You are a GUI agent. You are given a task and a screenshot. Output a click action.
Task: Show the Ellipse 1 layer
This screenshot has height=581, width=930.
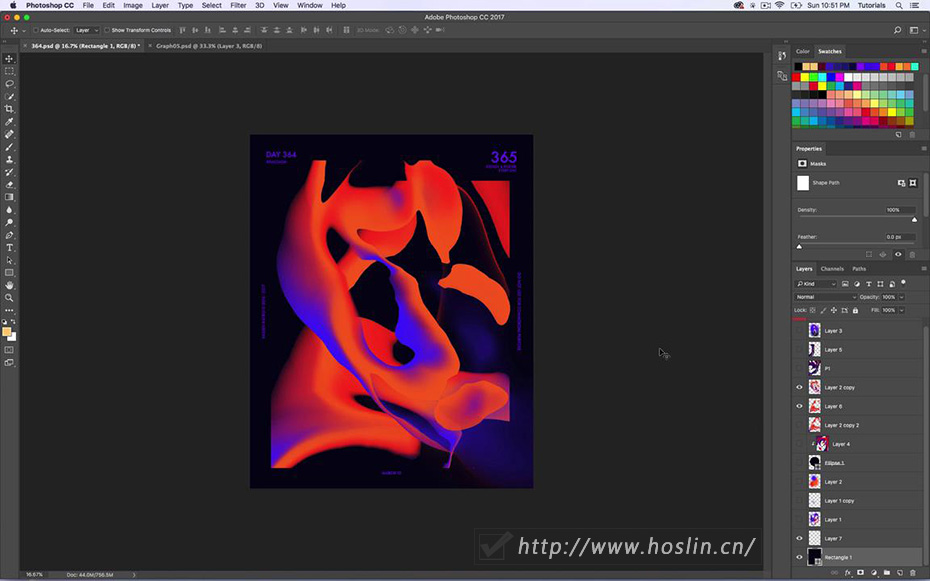(x=799, y=463)
